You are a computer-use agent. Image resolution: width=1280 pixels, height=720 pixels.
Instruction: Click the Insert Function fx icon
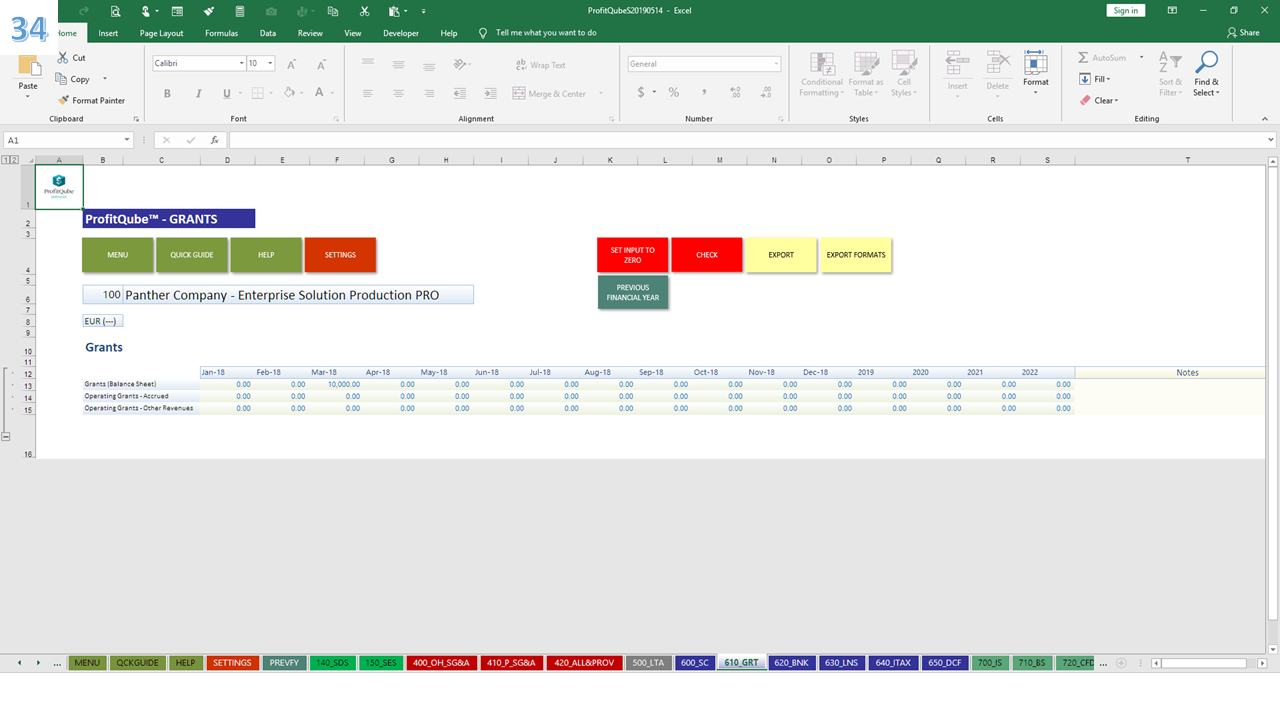[214, 140]
